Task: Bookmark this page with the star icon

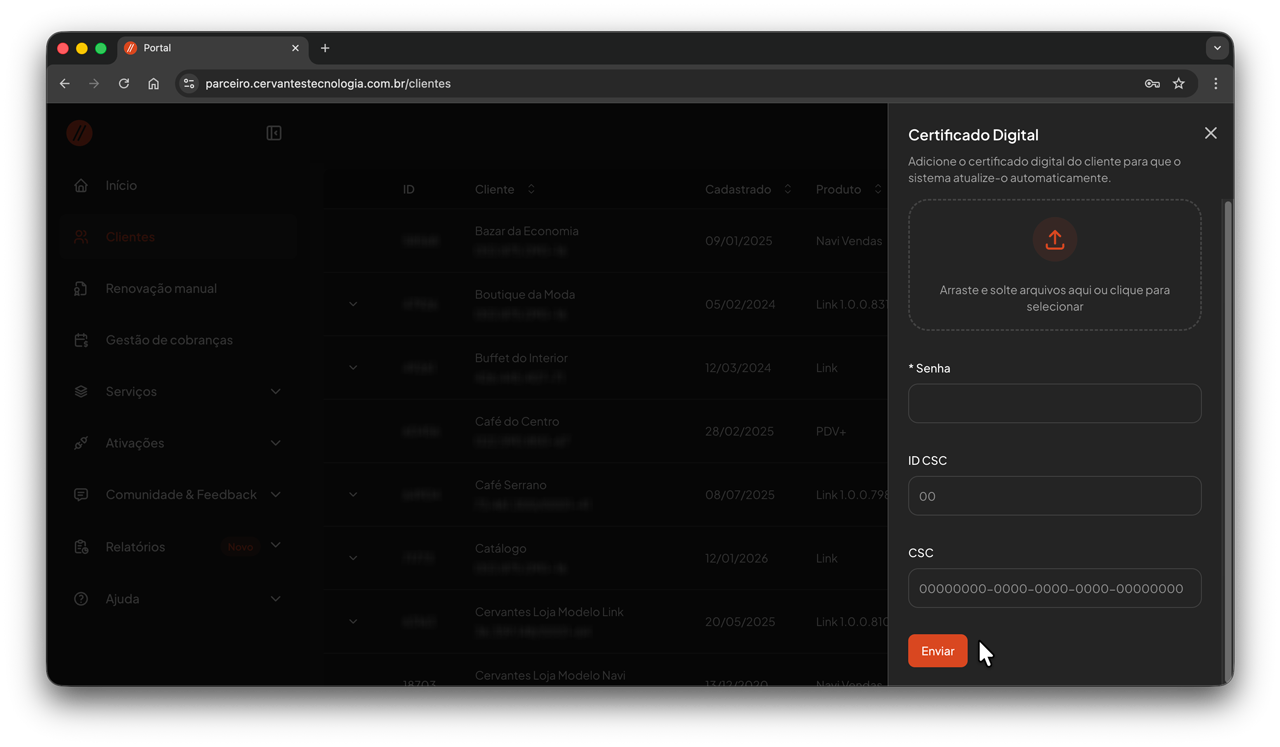Action: pyautogui.click(x=1179, y=84)
